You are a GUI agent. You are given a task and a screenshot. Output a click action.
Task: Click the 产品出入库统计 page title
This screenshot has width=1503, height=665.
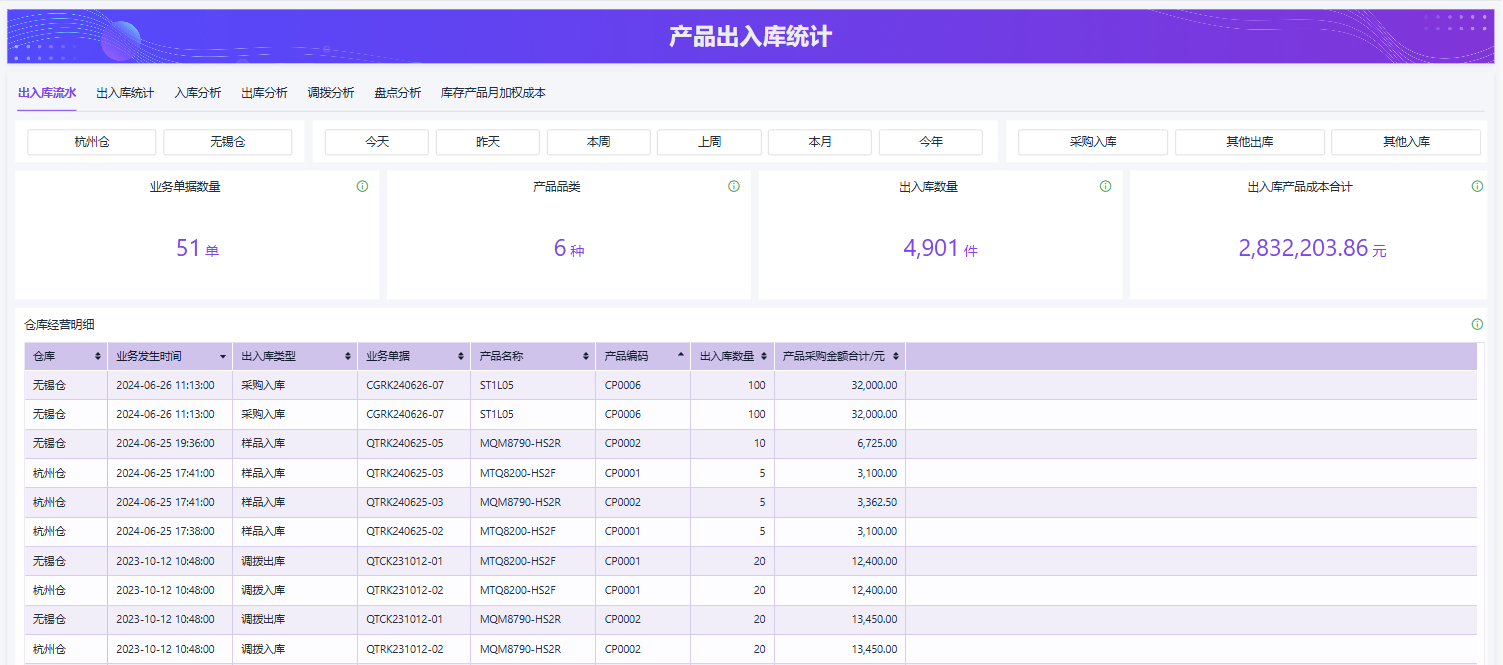[750, 37]
